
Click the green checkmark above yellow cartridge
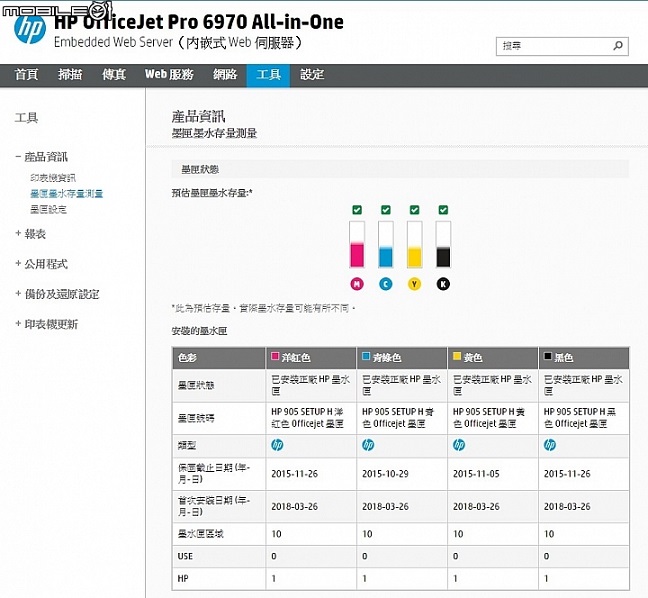(415, 210)
